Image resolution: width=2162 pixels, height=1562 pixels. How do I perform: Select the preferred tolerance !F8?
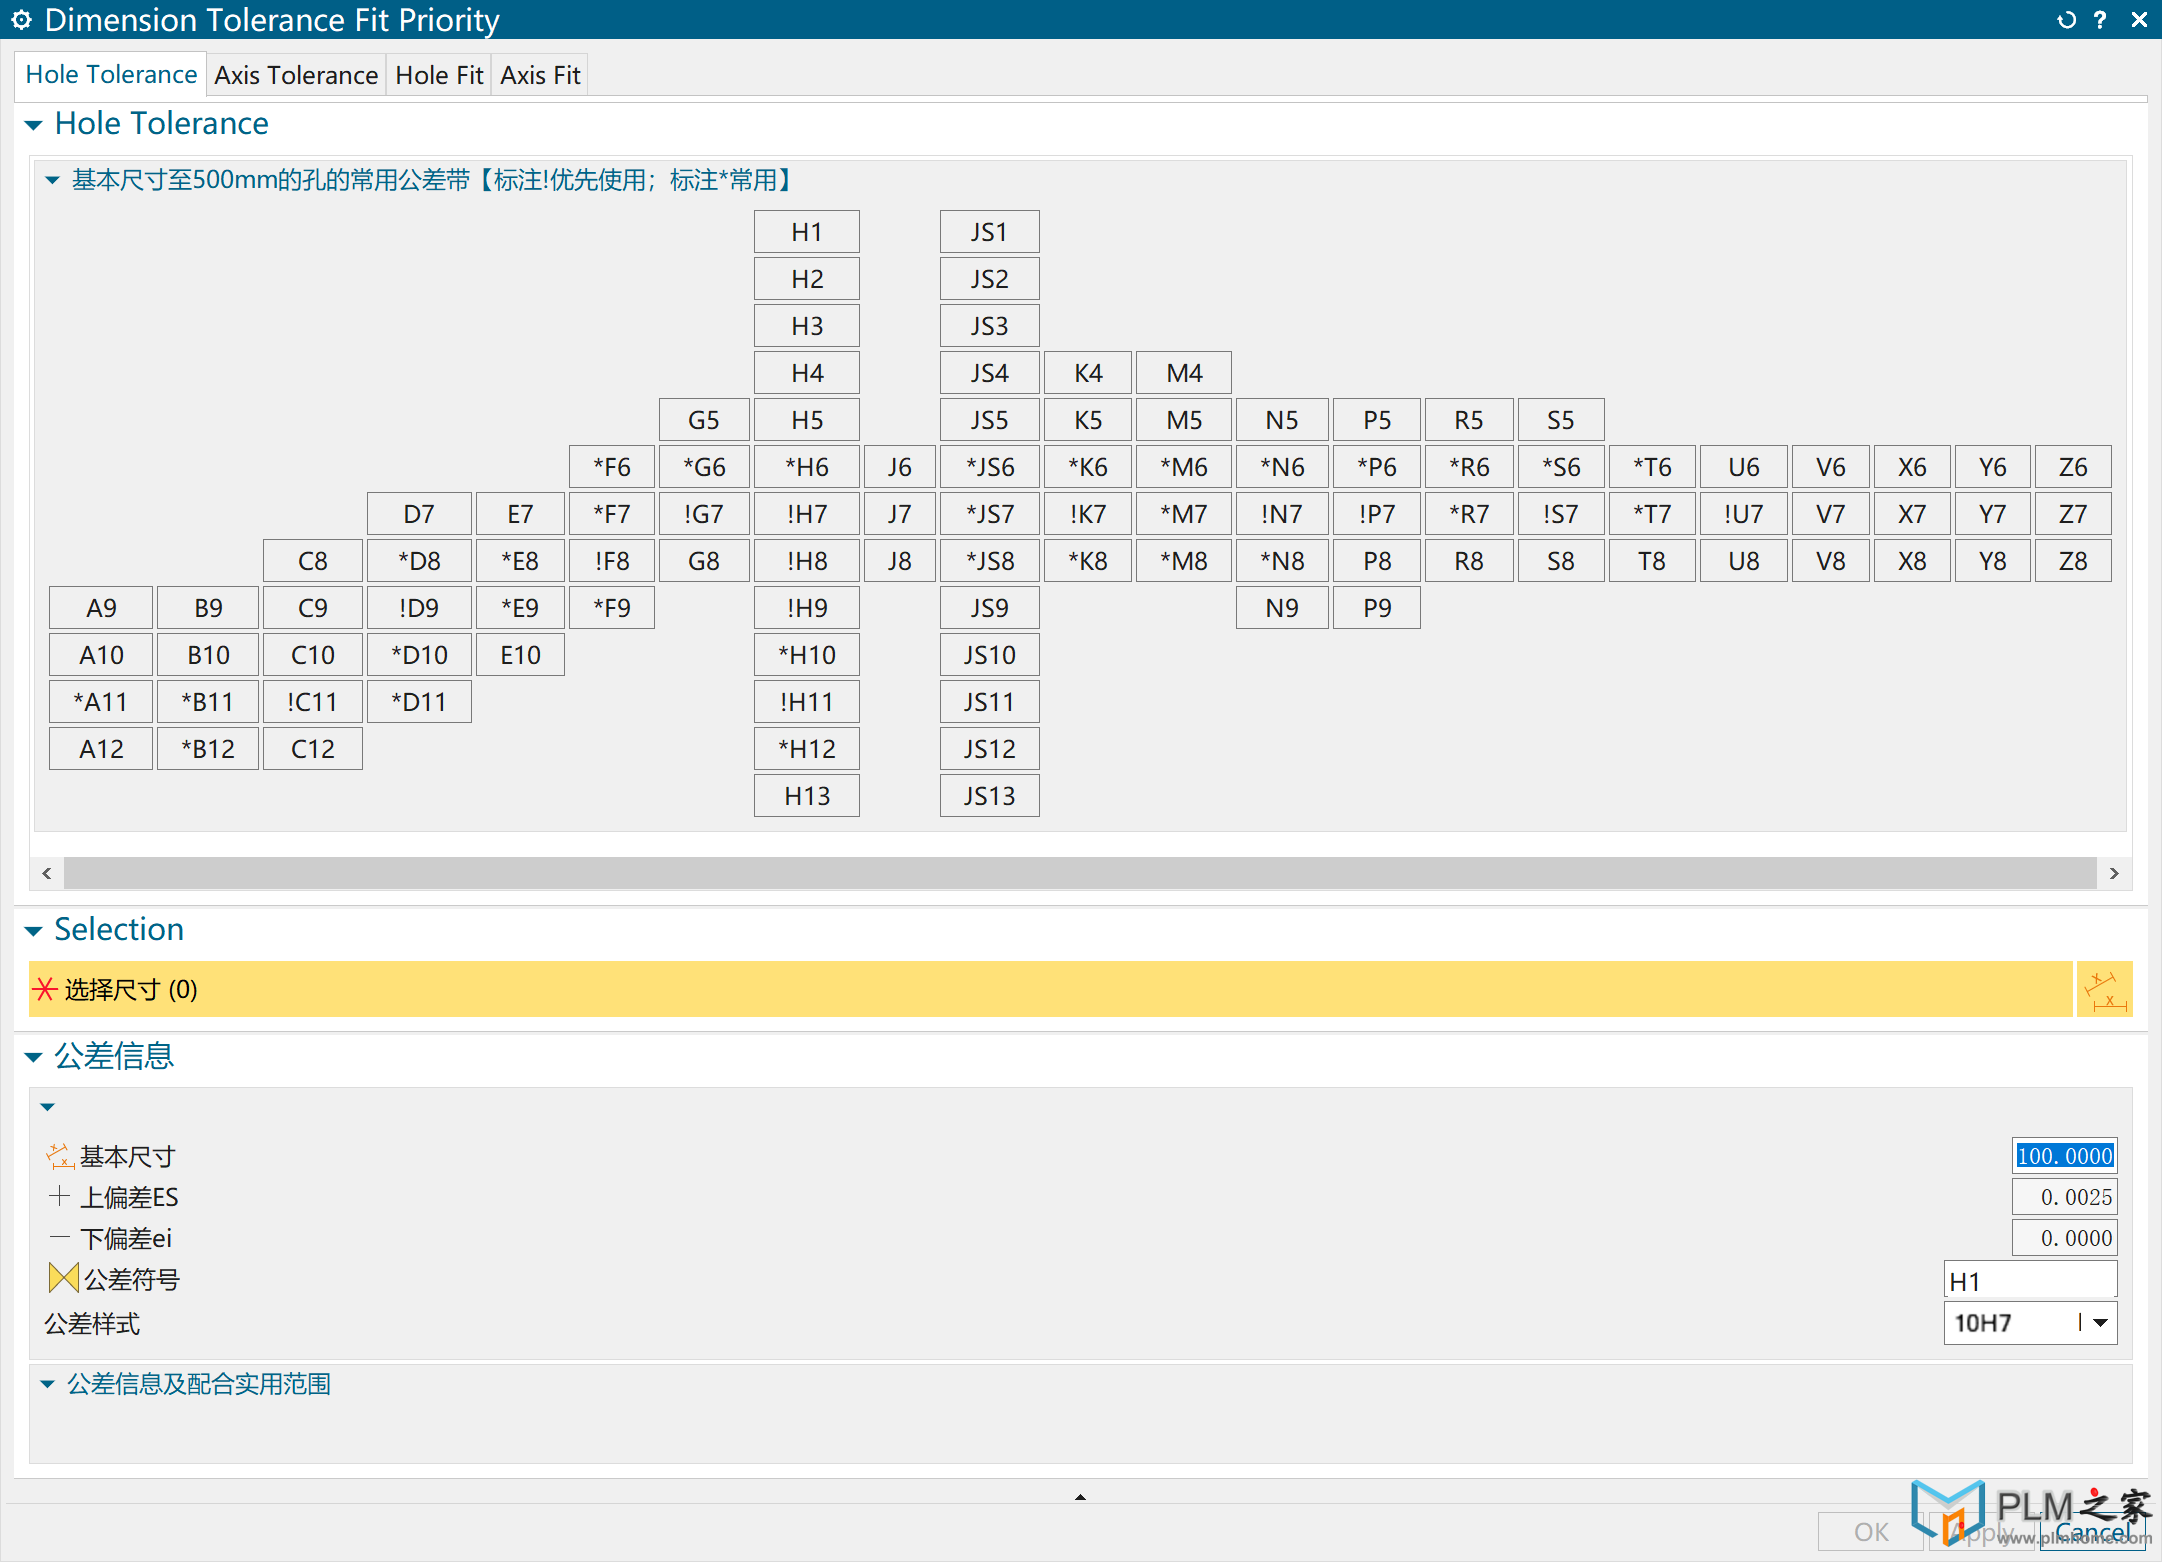coord(611,561)
